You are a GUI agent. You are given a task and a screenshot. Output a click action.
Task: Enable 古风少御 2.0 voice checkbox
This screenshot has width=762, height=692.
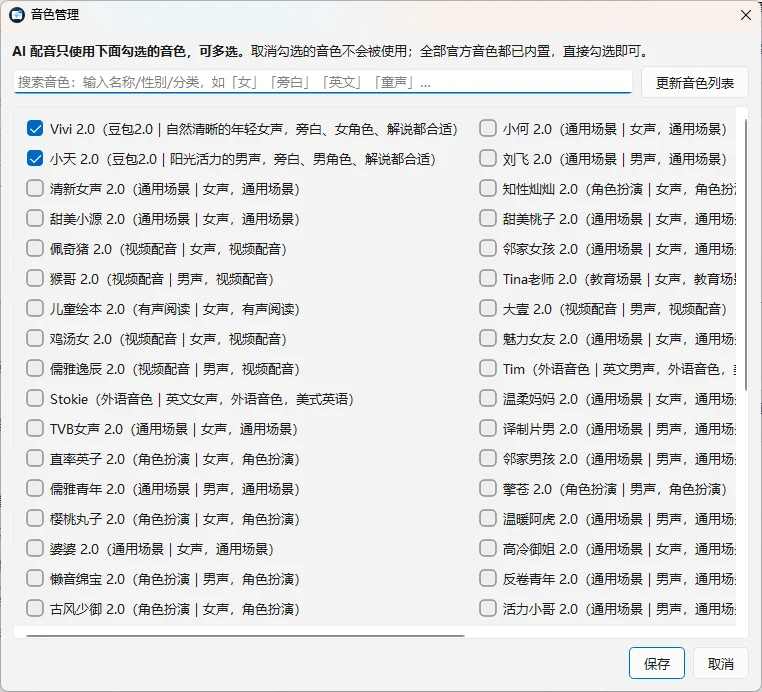35,609
